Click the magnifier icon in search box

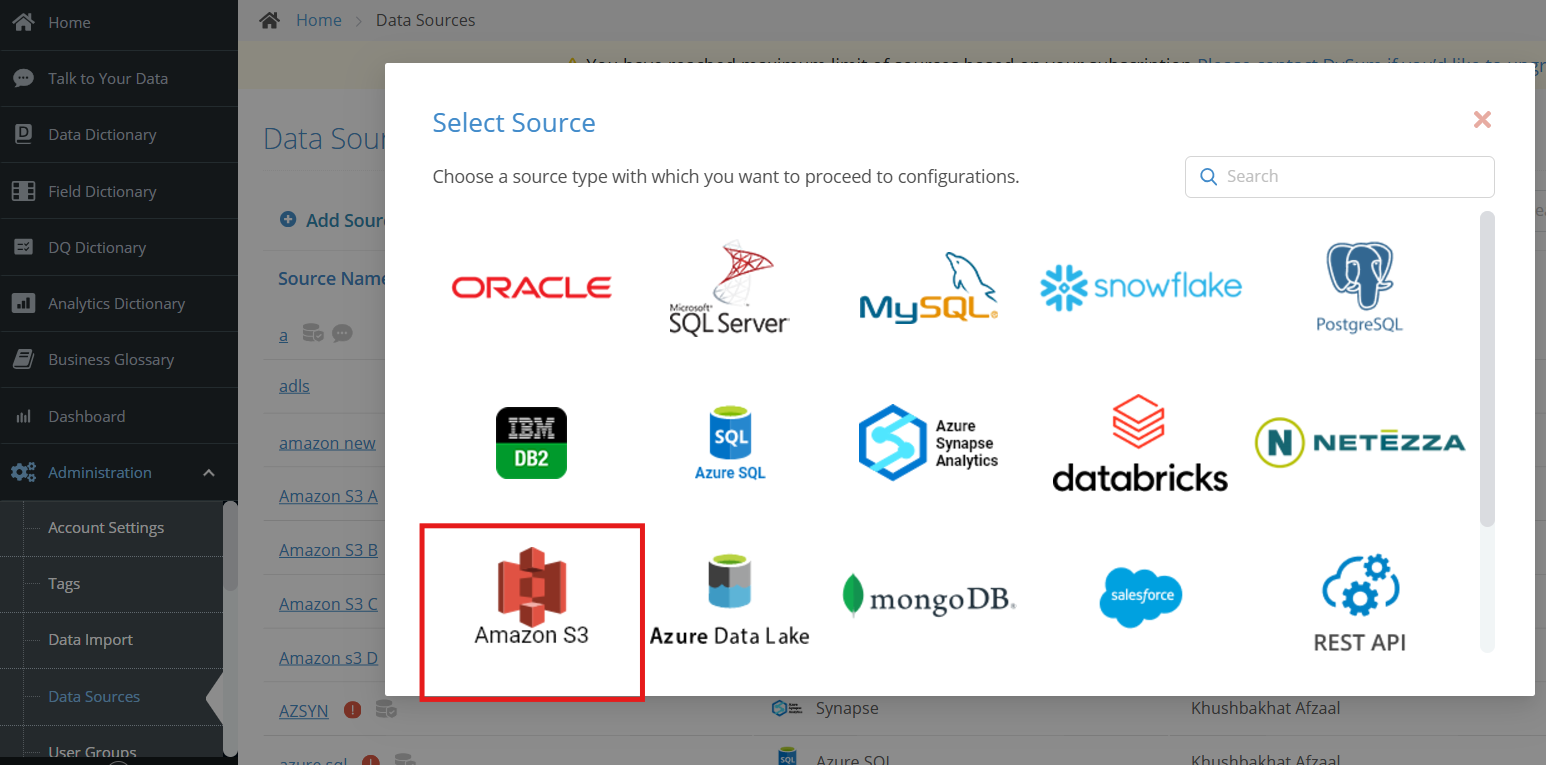[x=1208, y=177]
